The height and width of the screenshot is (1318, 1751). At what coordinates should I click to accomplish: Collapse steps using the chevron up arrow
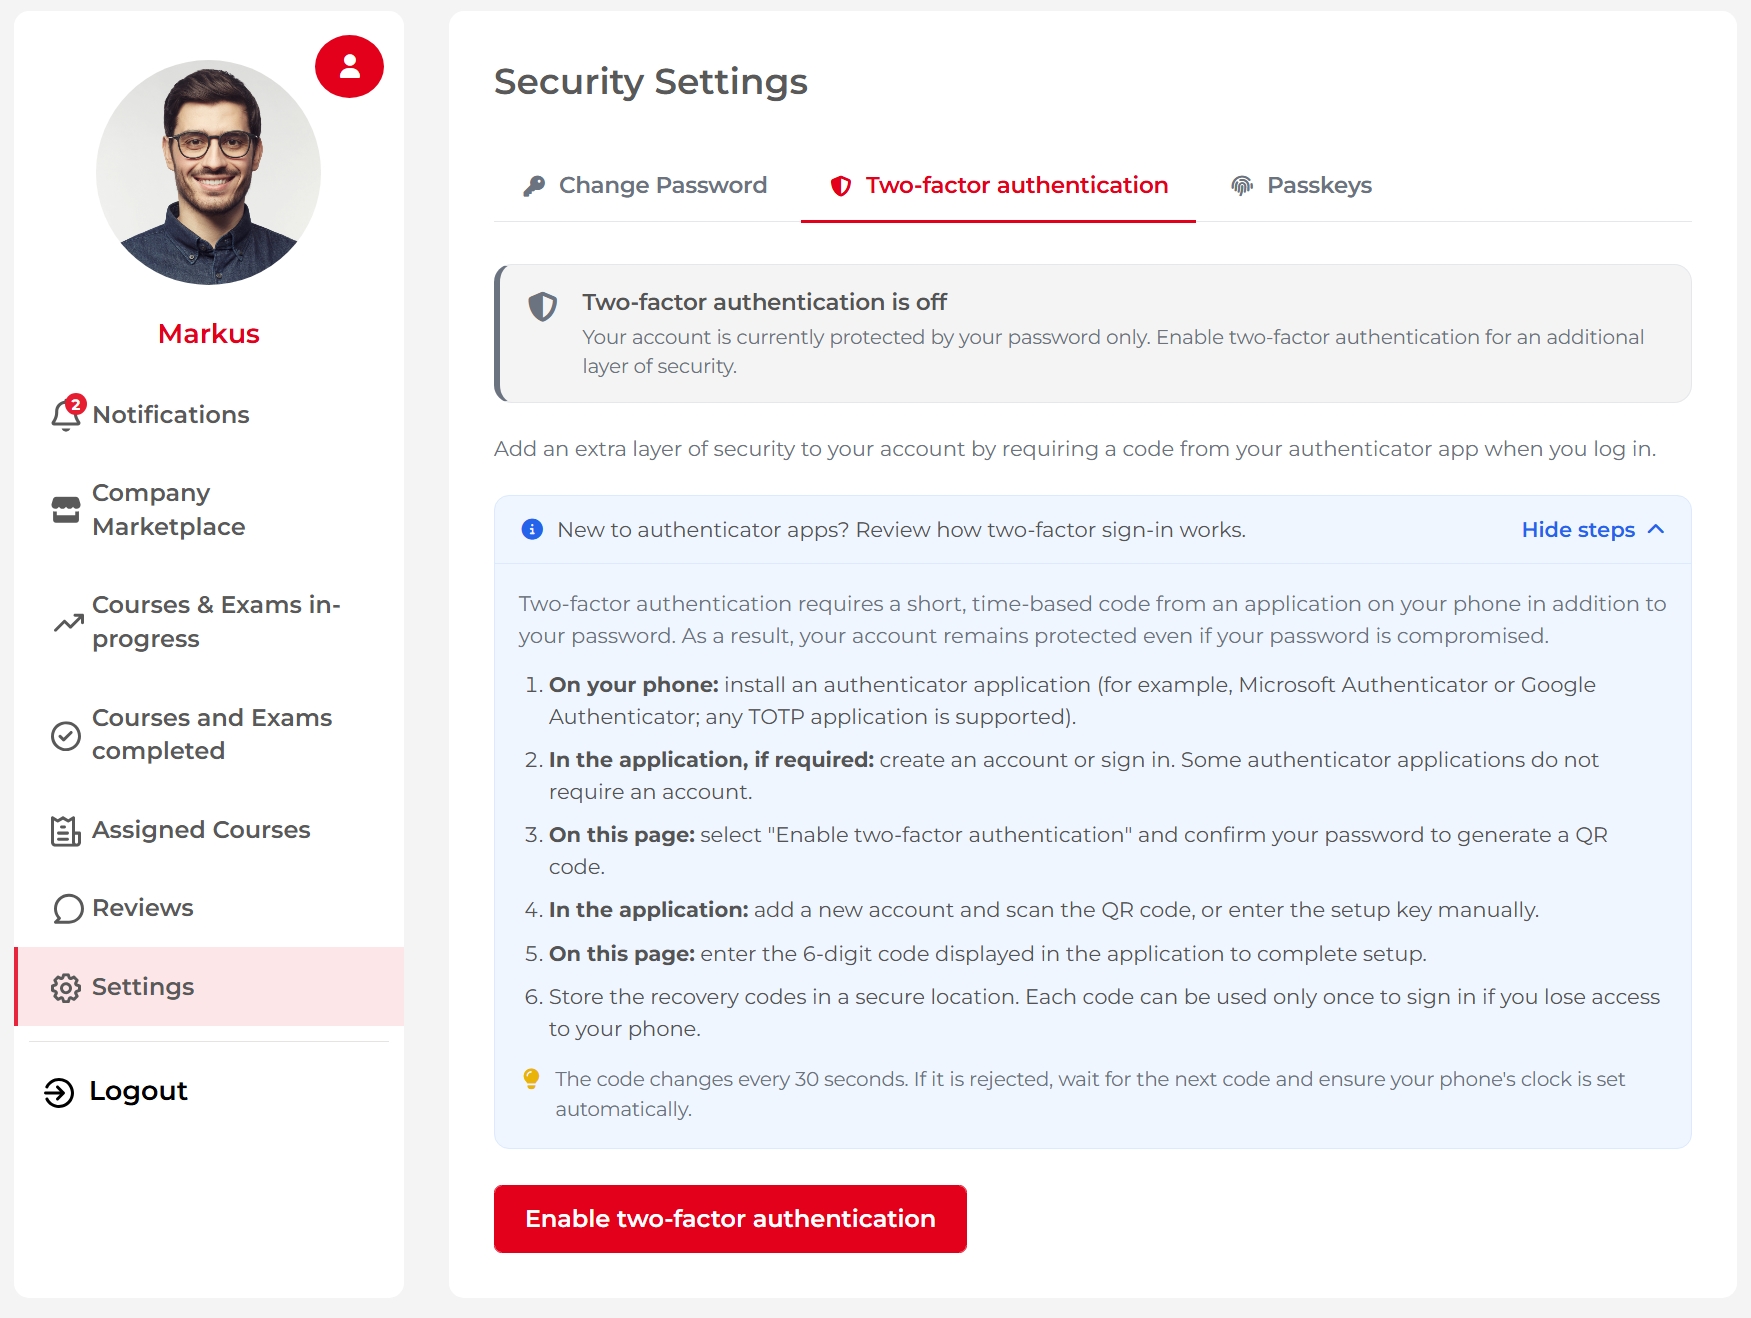point(1656,529)
